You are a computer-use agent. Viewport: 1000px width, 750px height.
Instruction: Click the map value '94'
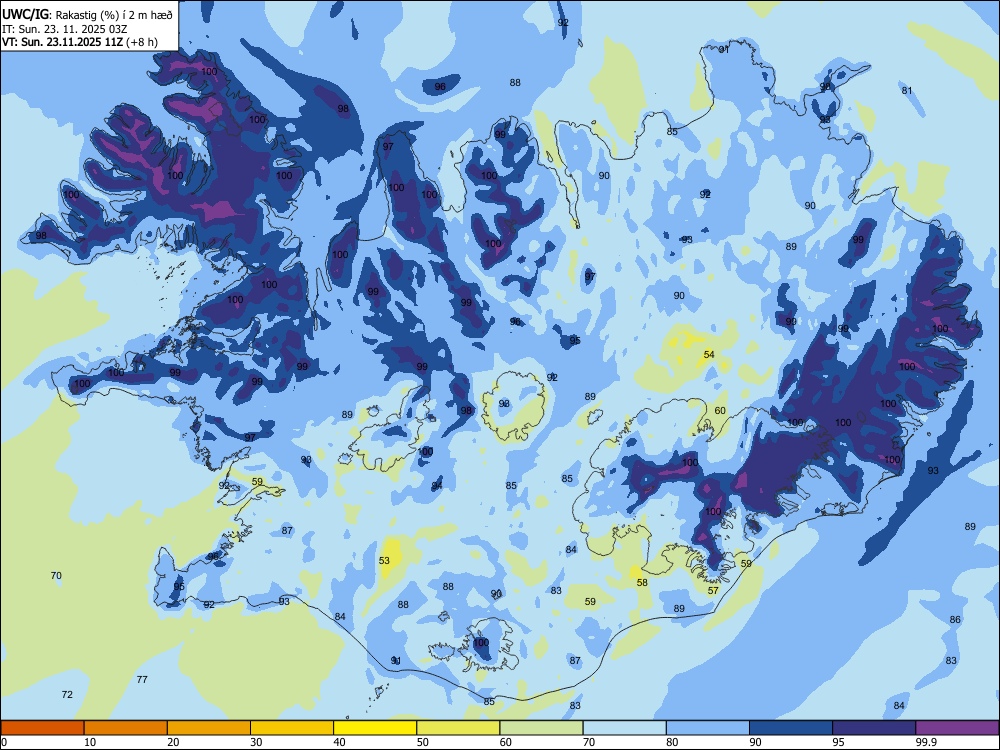tap(437, 486)
